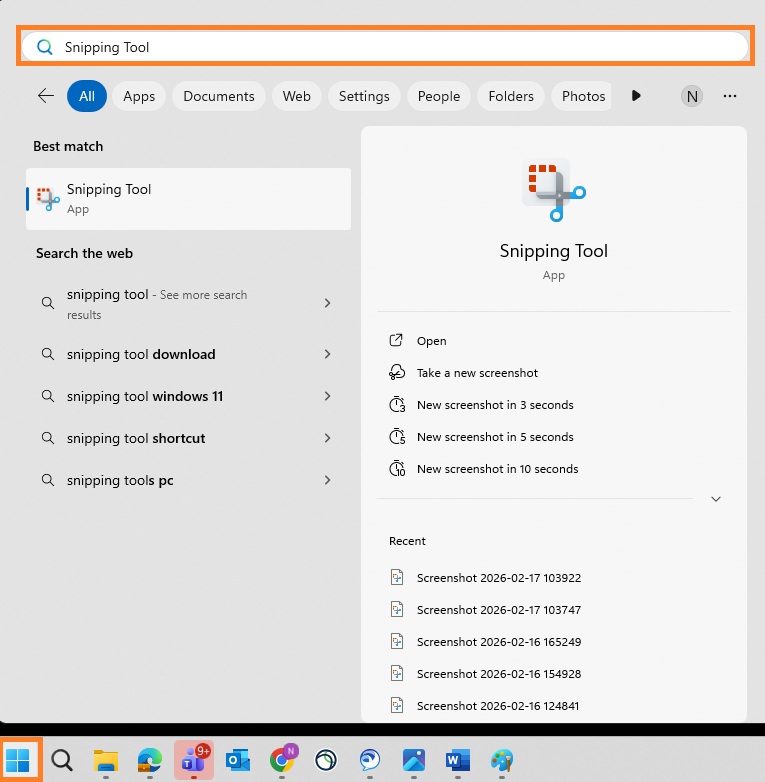This screenshot has height=782, width=765.
Task: Switch to the Apps filter tab
Action: coord(139,96)
